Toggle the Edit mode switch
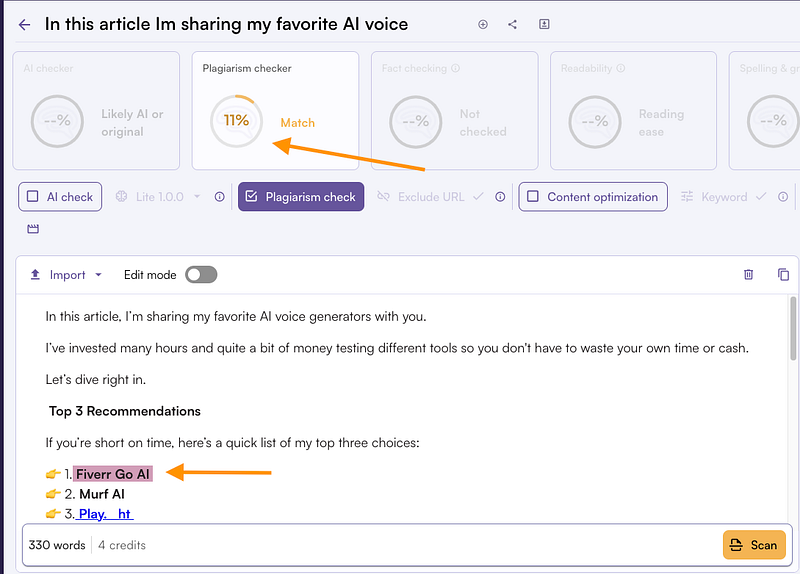The height and width of the screenshot is (574, 800). click(201, 275)
